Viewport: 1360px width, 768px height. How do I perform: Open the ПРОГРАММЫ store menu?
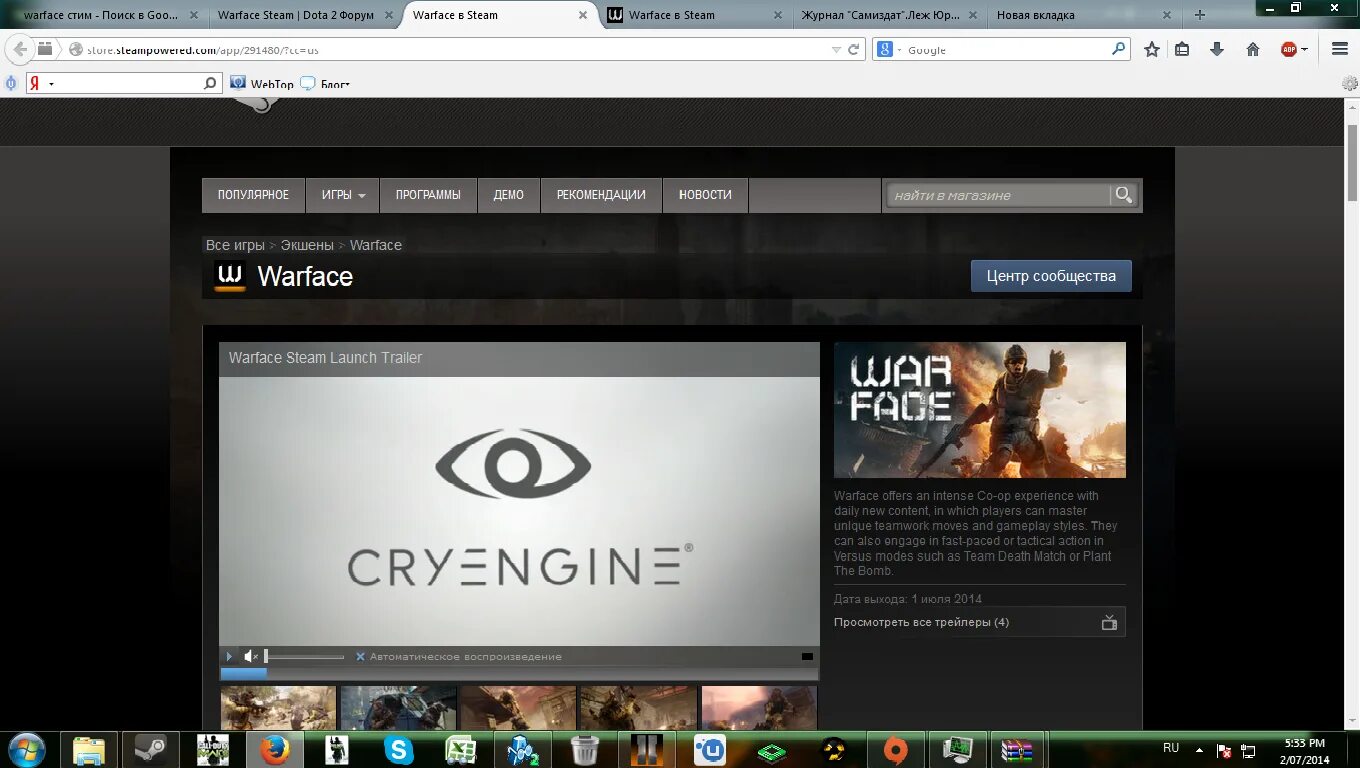click(428, 195)
